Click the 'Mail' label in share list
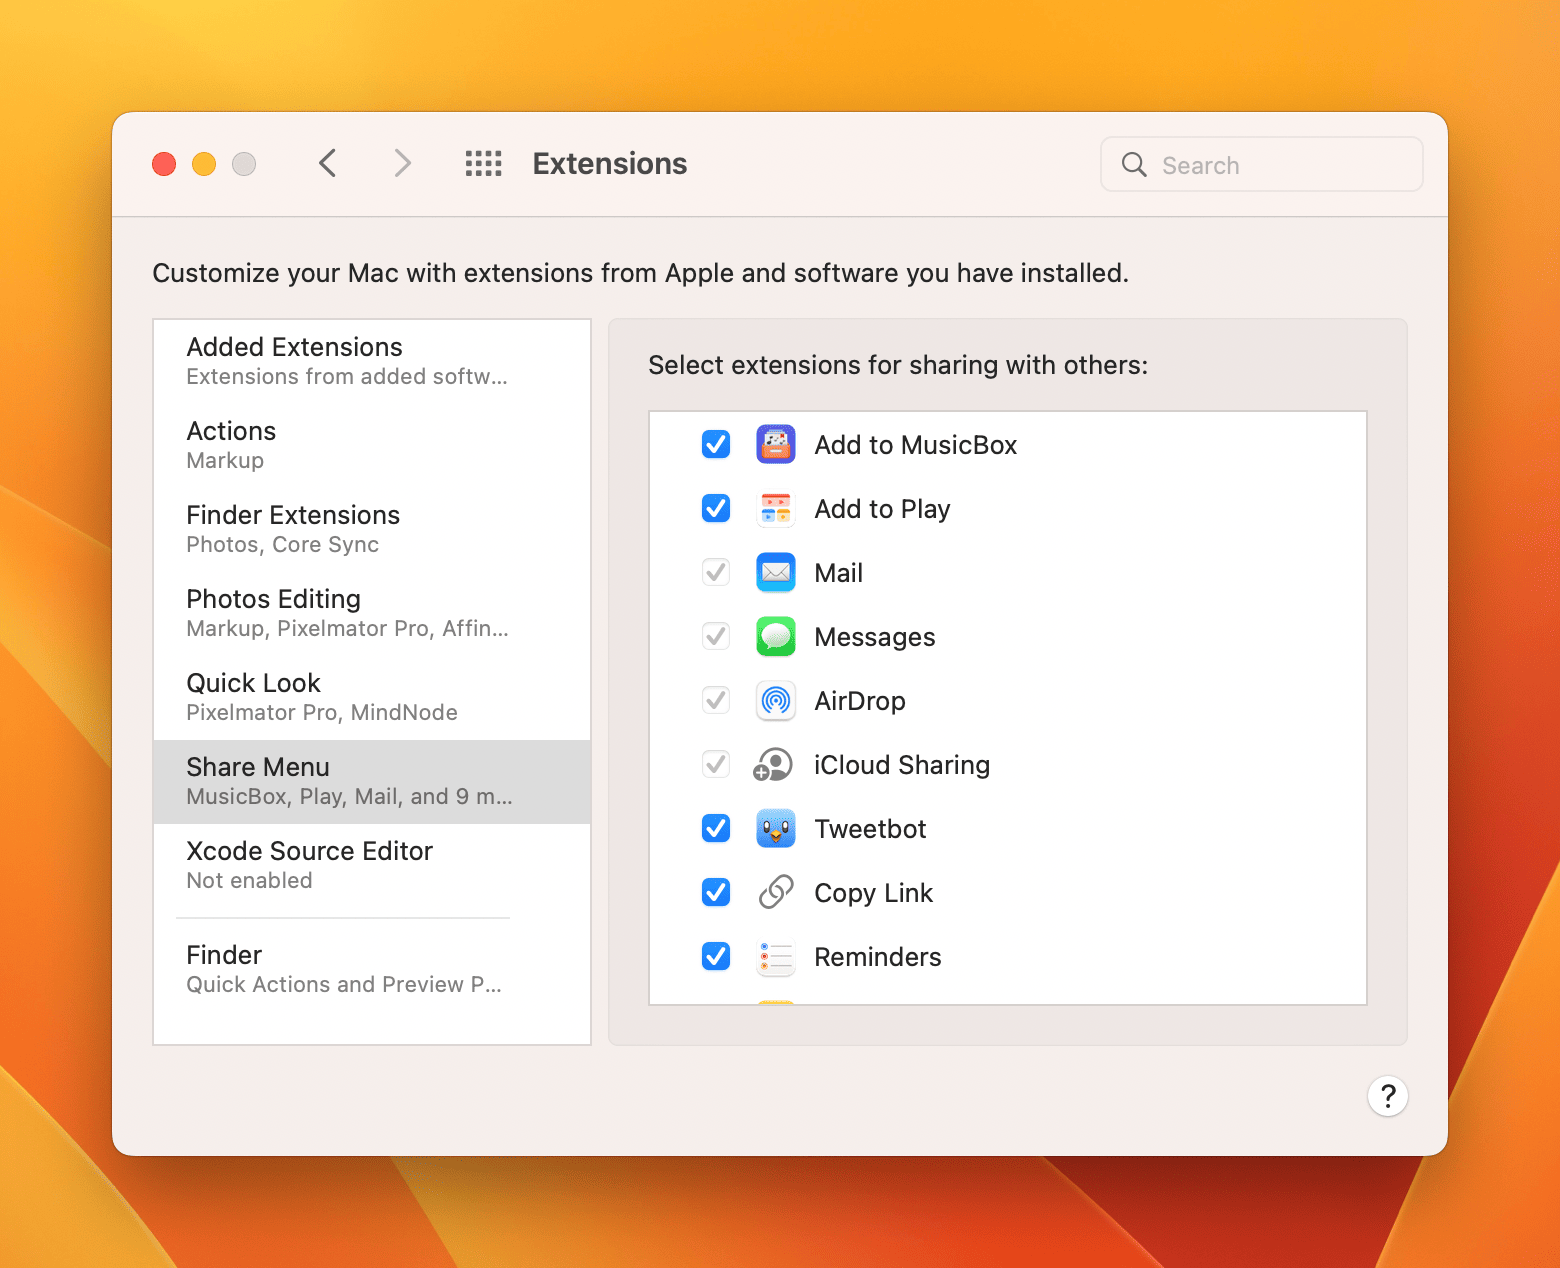This screenshot has height=1268, width=1560. 838,573
